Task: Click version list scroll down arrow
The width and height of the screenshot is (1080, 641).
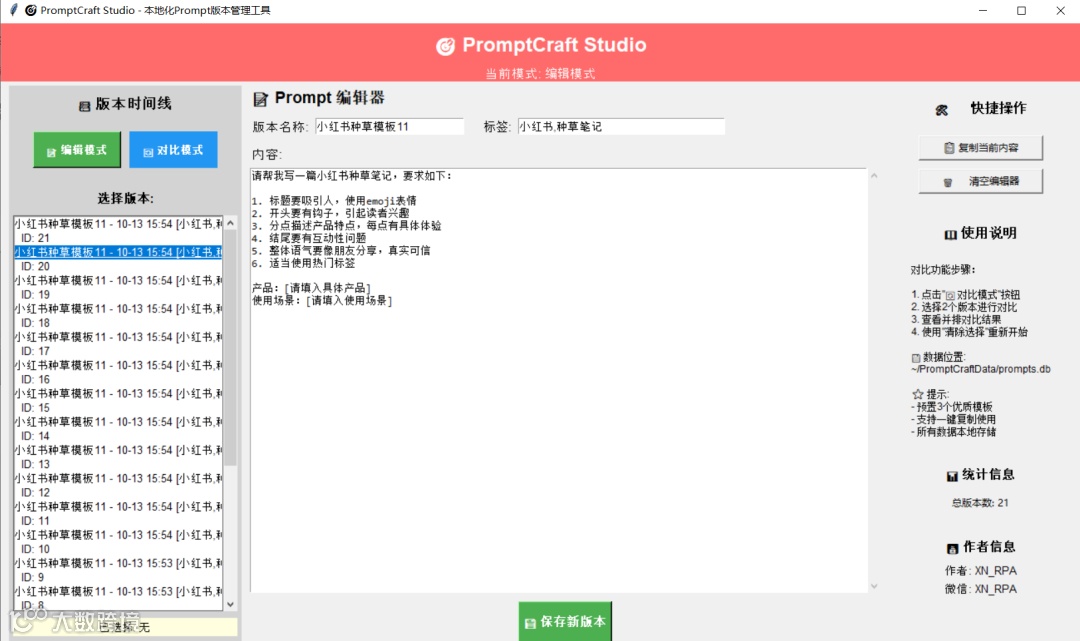Action: pyautogui.click(x=231, y=604)
